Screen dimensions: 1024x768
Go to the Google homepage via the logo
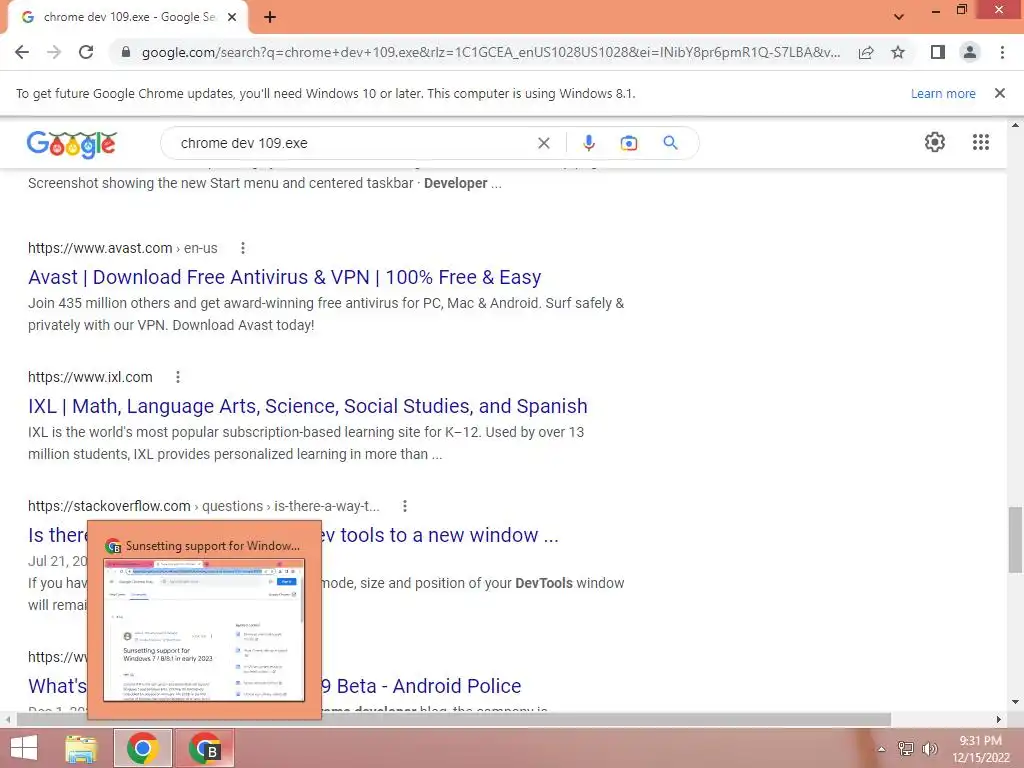click(x=72, y=144)
